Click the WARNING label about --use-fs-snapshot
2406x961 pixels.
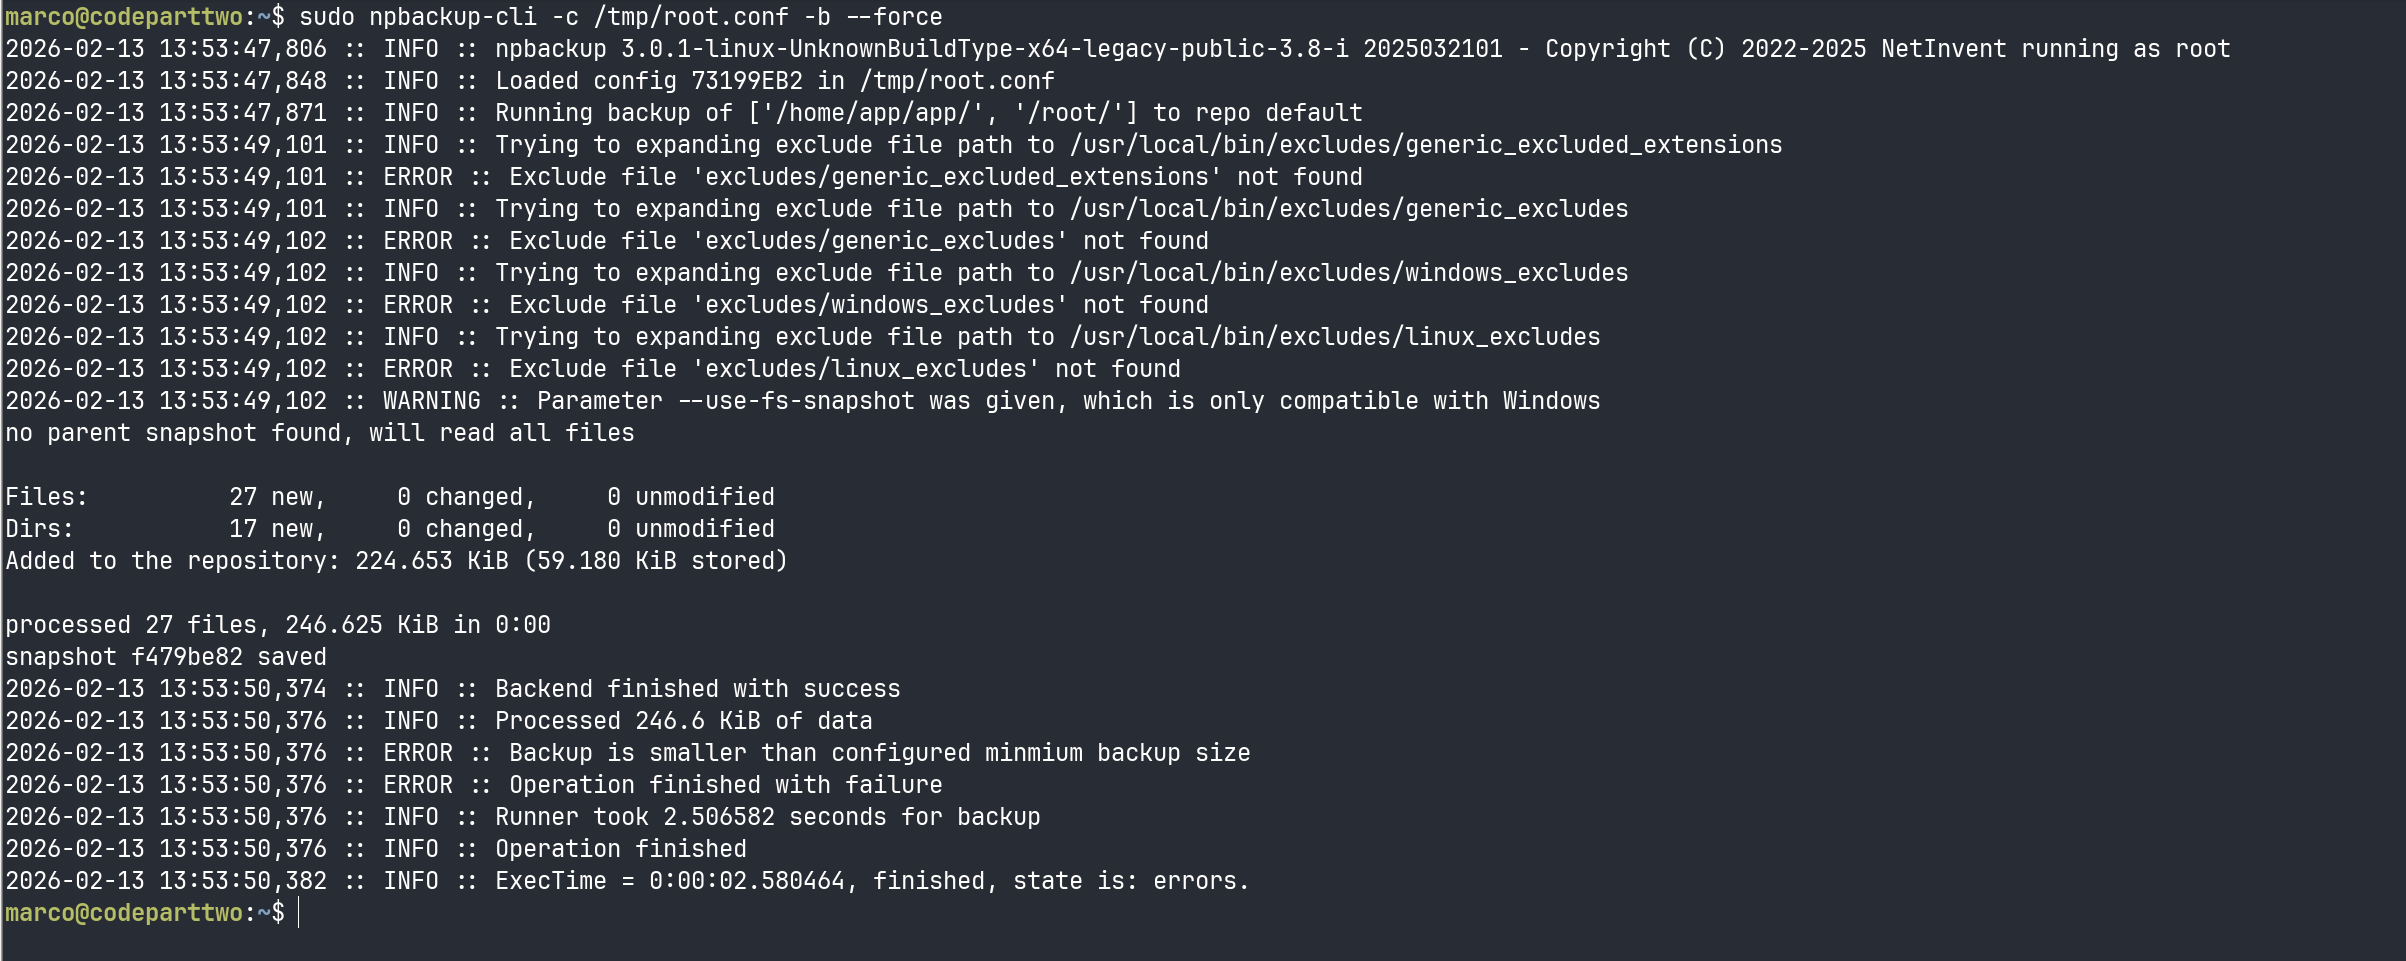[x=431, y=401]
